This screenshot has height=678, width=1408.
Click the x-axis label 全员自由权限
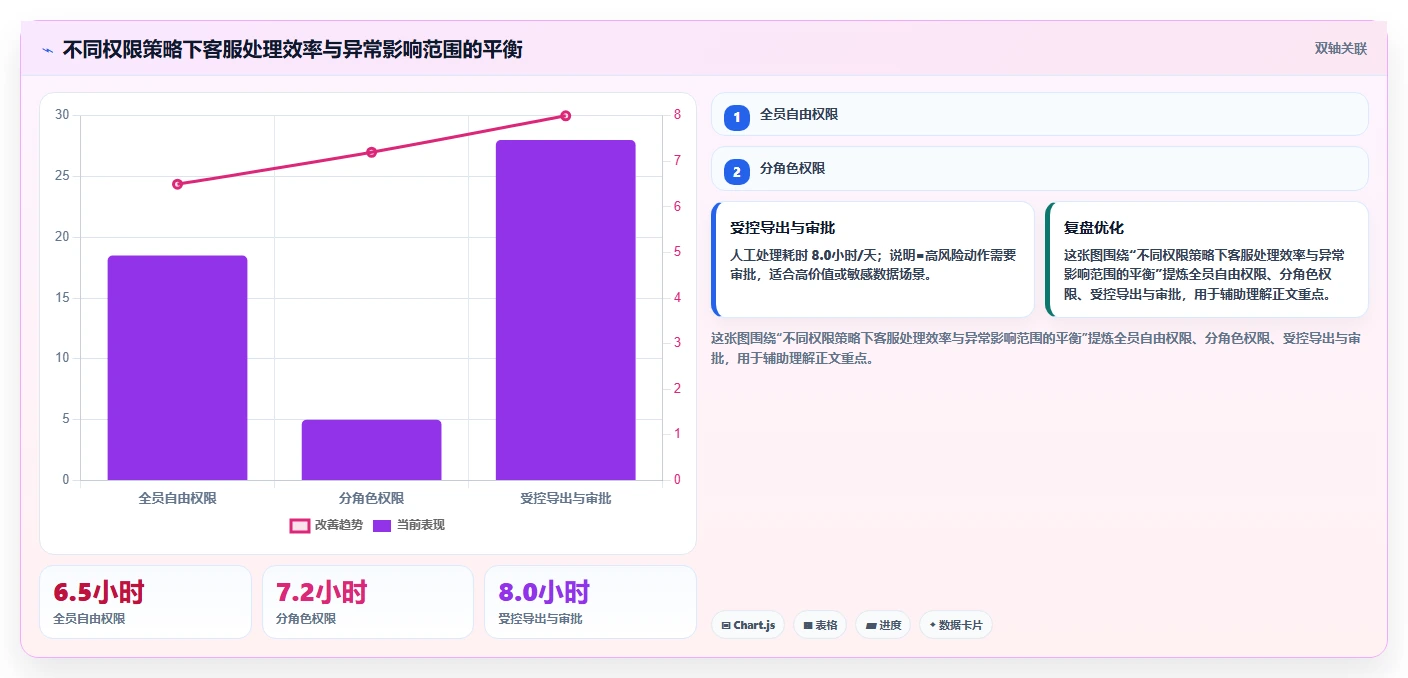177,498
